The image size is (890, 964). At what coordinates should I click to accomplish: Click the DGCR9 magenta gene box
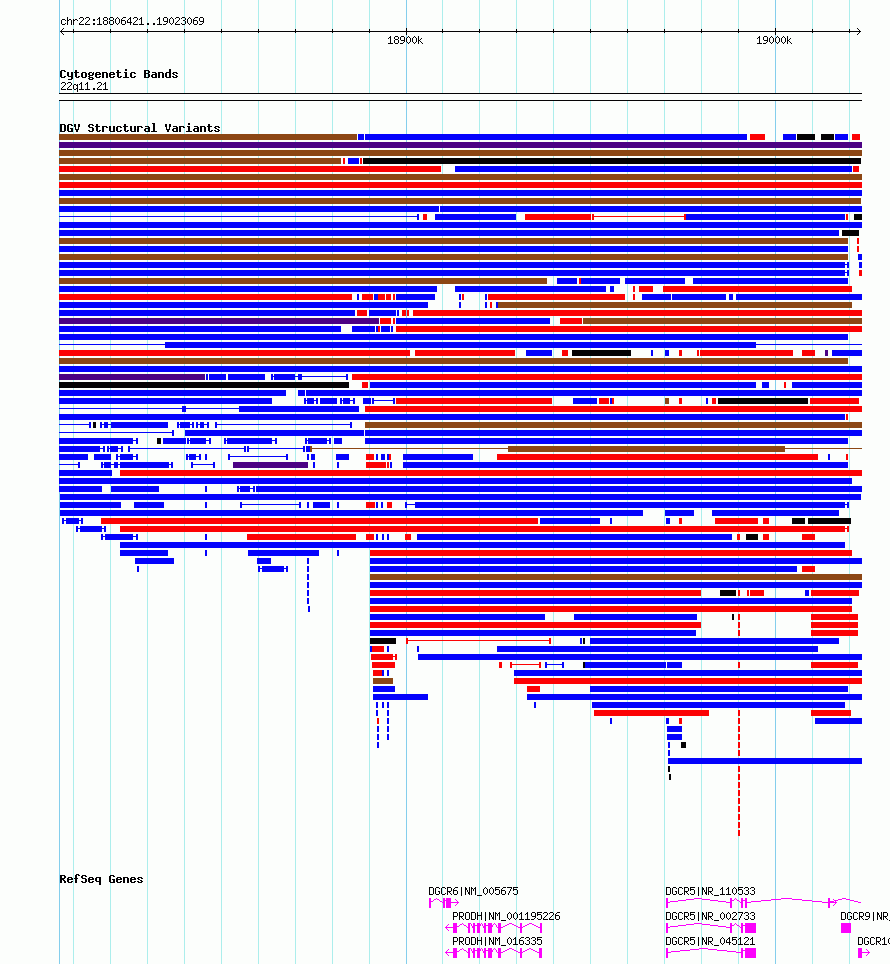(846, 928)
